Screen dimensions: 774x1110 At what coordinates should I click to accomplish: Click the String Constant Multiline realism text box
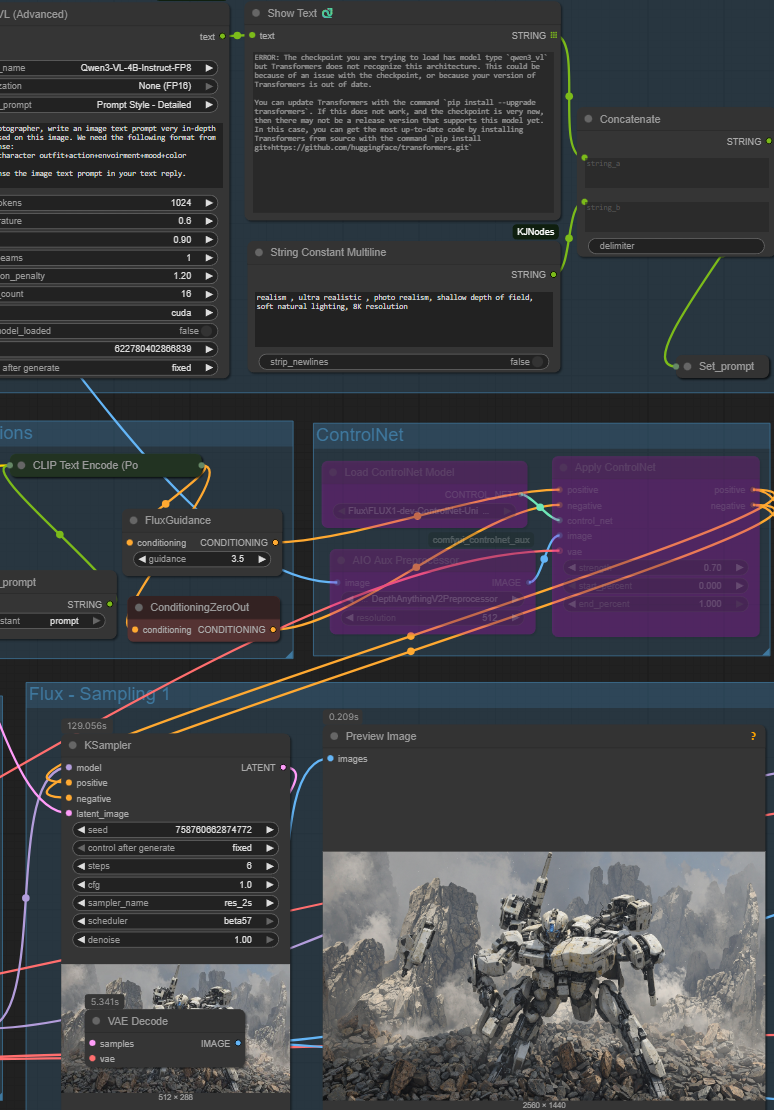point(404,319)
